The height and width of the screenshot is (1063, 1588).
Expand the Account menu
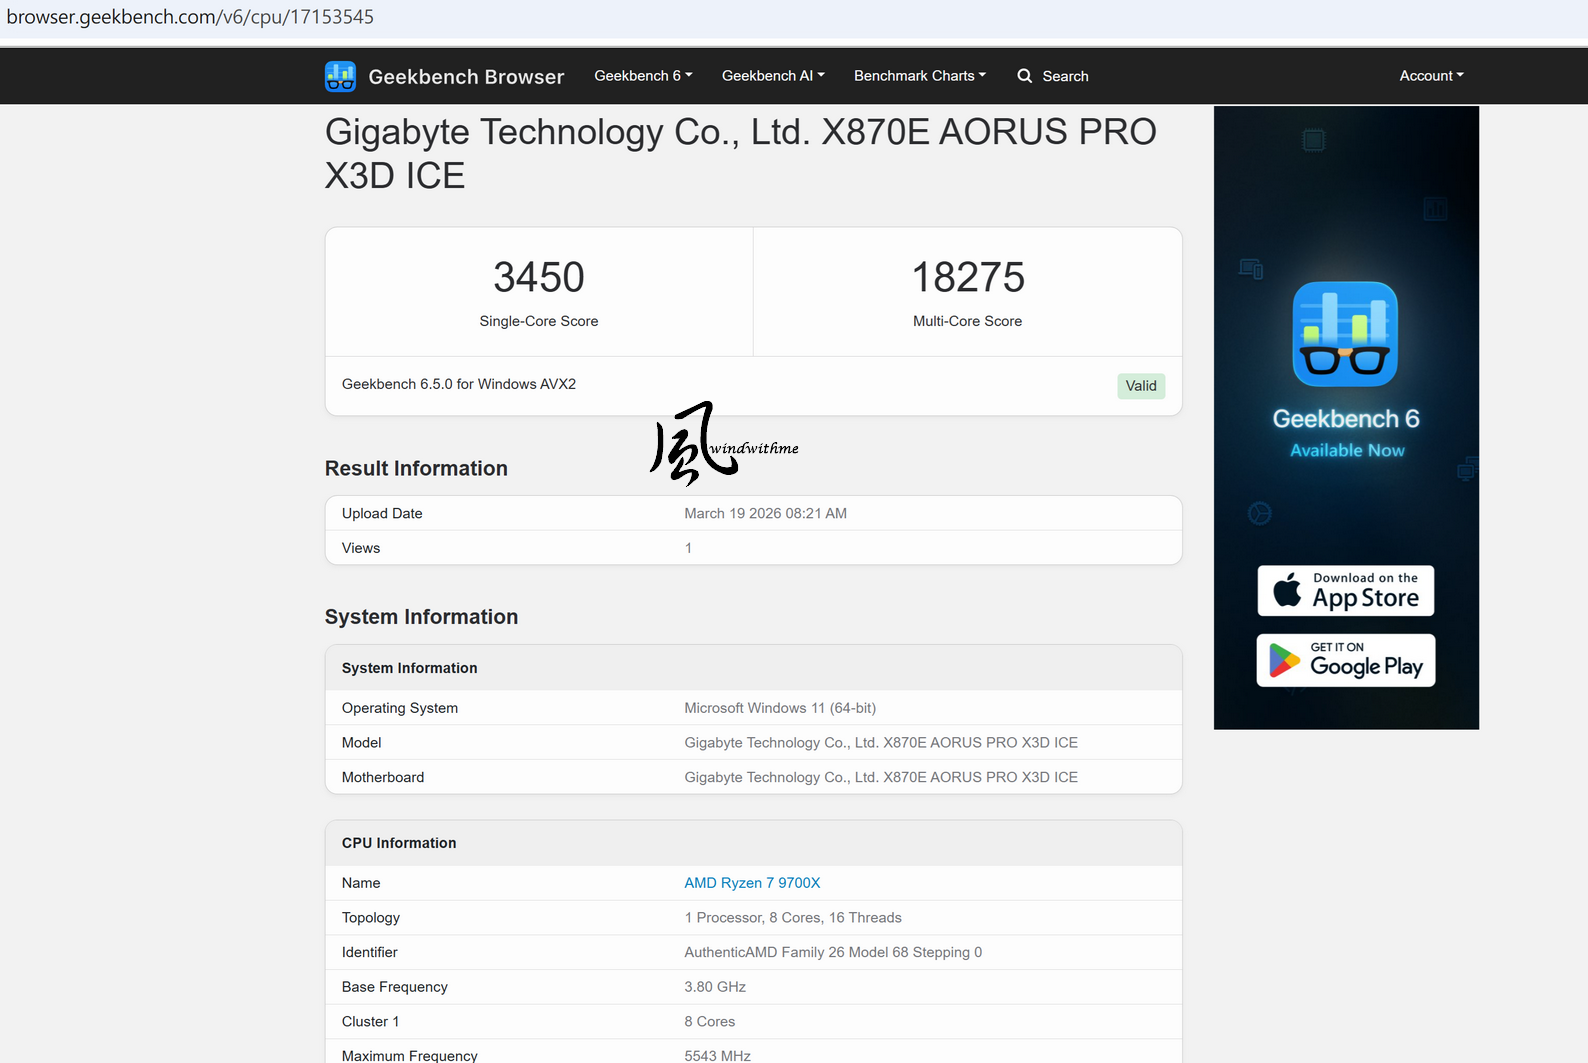[x=1431, y=76]
